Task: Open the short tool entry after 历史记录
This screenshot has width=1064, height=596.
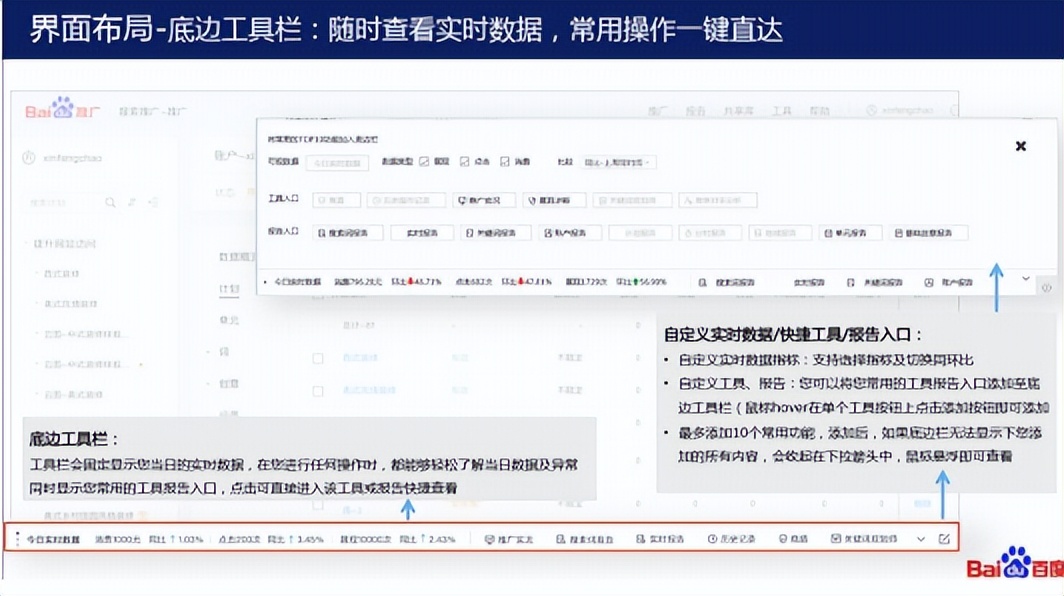Action: pos(793,539)
